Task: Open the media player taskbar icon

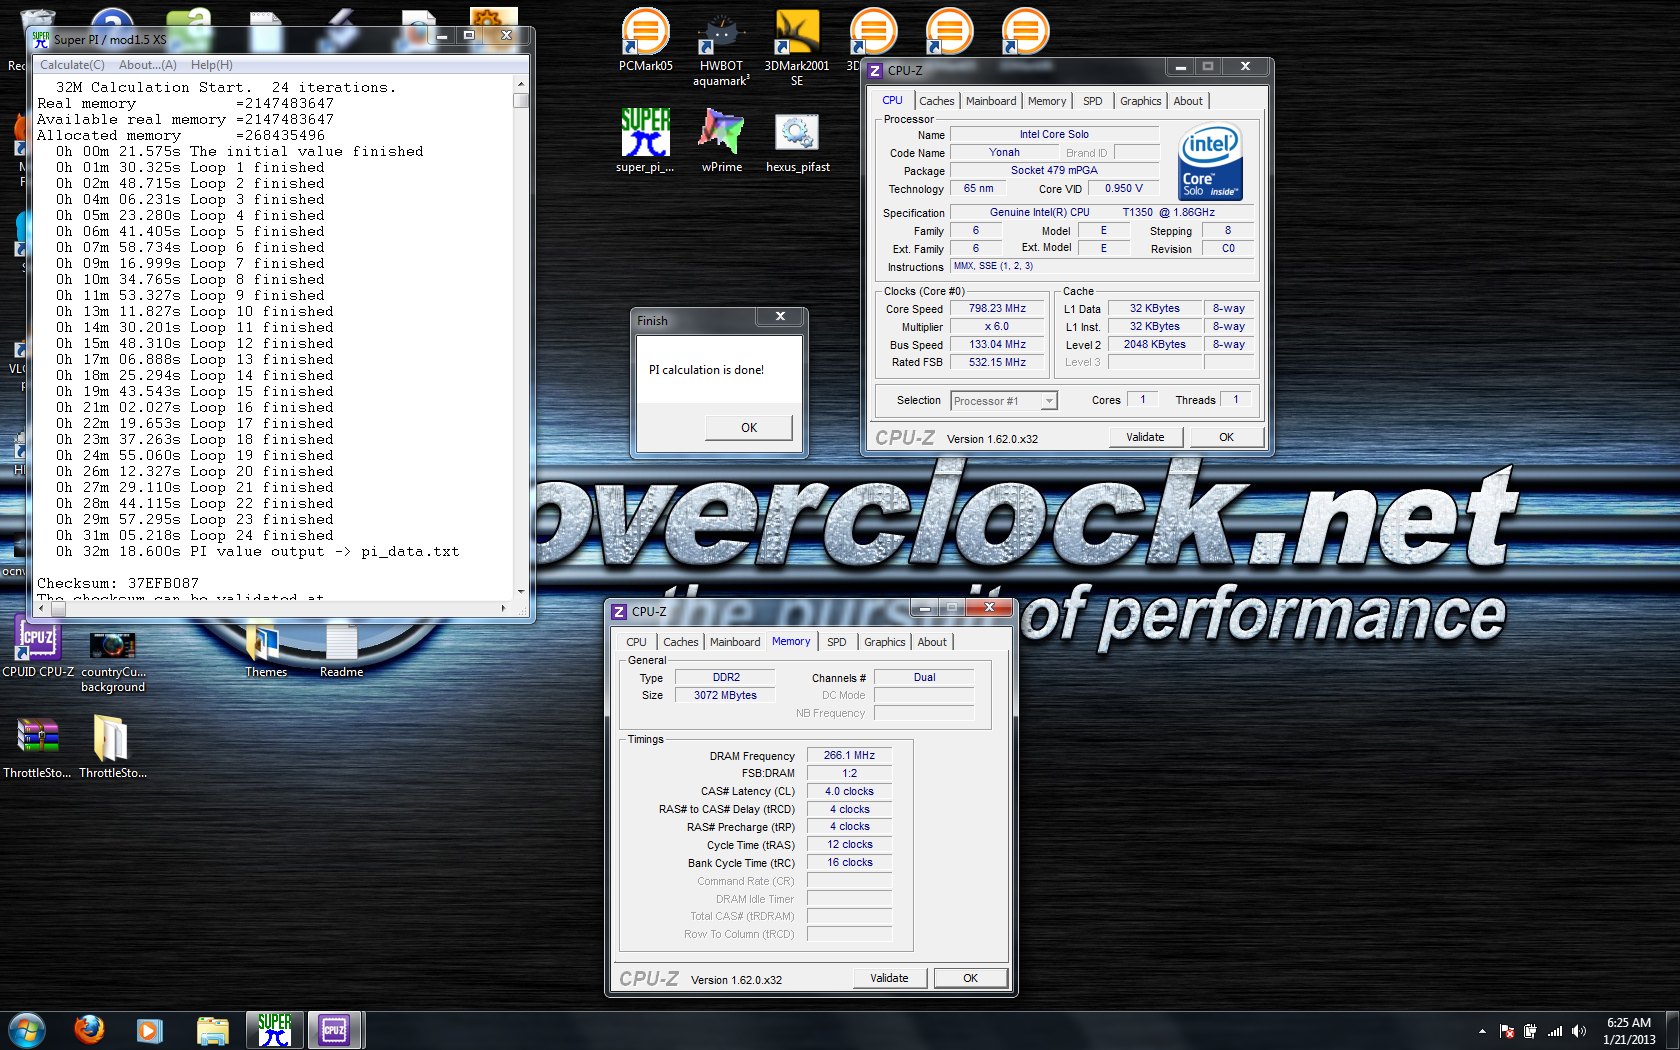Action: [149, 1030]
